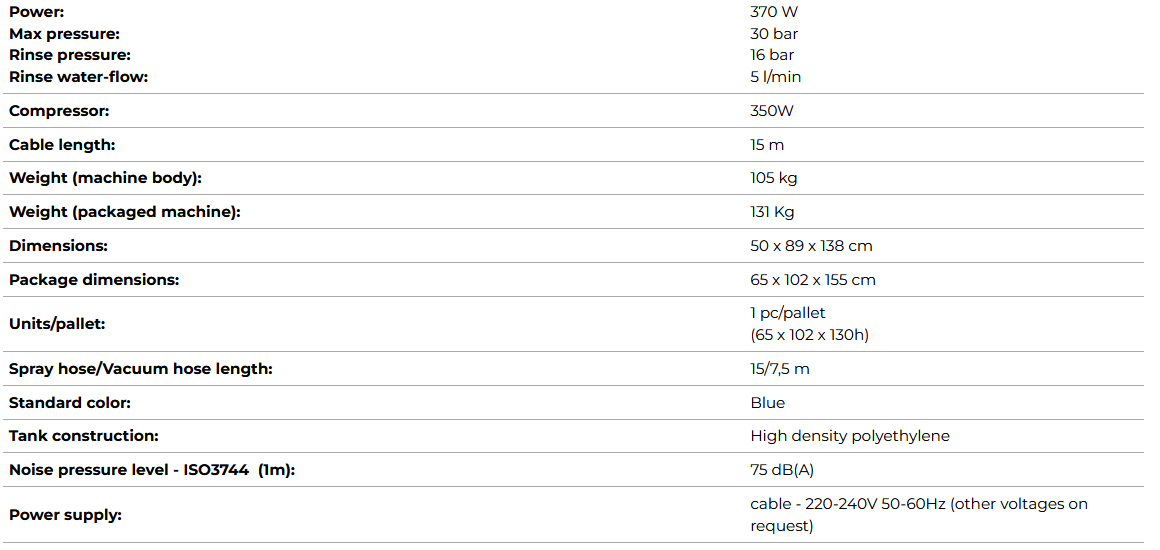
Task: Click the "Weight (machine body):" label
Action: click(105, 179)
